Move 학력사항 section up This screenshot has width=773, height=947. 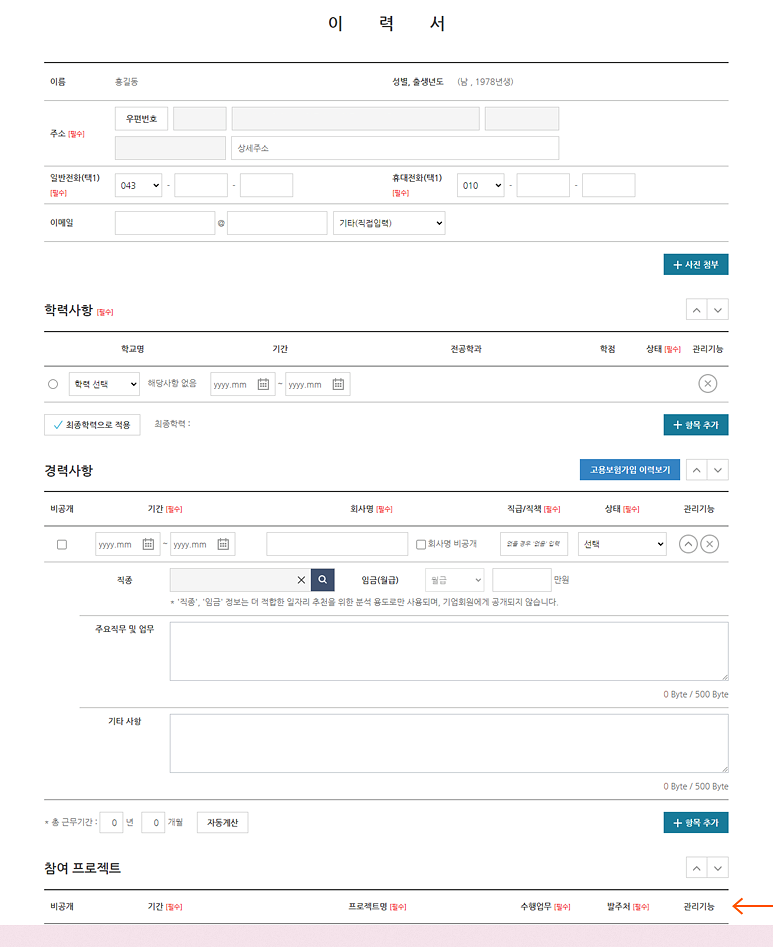click(x=697, y=310)
